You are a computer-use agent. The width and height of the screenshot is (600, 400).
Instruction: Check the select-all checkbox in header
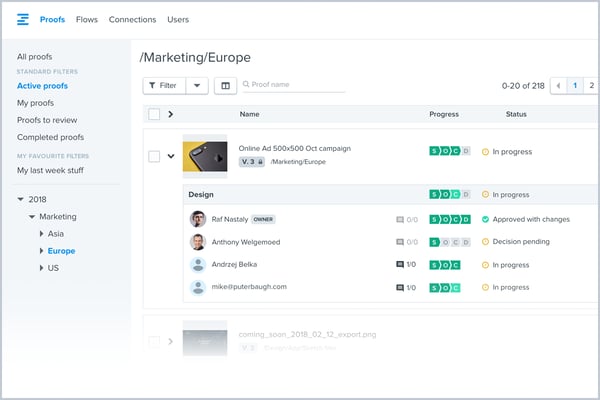coord(154,114)
